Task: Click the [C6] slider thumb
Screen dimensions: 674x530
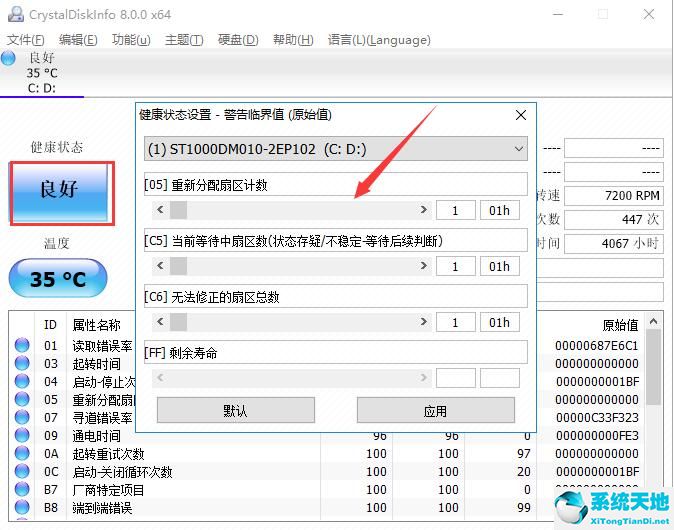Action: 178,322
